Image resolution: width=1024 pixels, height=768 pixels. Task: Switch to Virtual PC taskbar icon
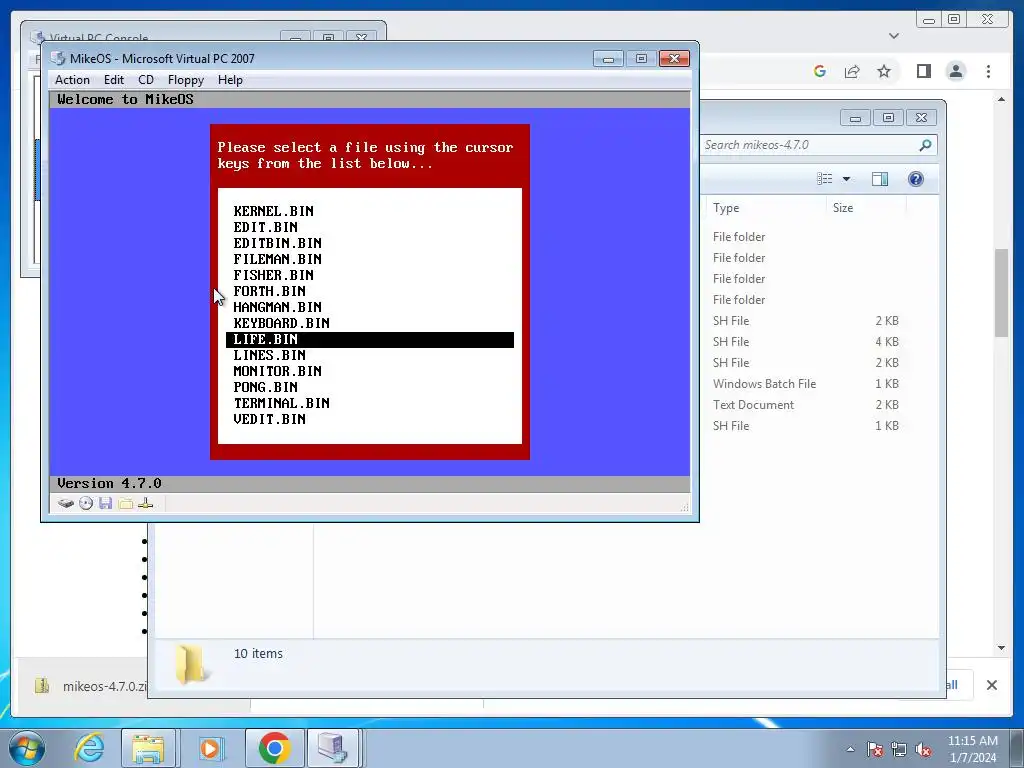pyautogui.click(x=332, y=748)
